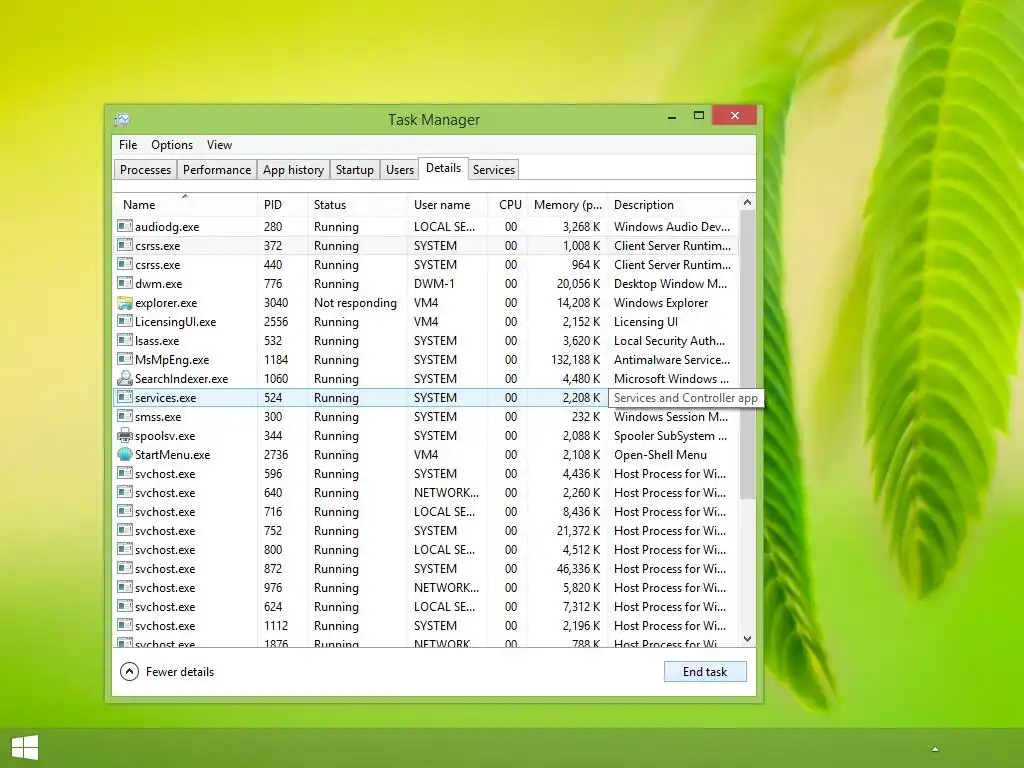Select svchost.exe row with PID 640

[x=426, y=492]
